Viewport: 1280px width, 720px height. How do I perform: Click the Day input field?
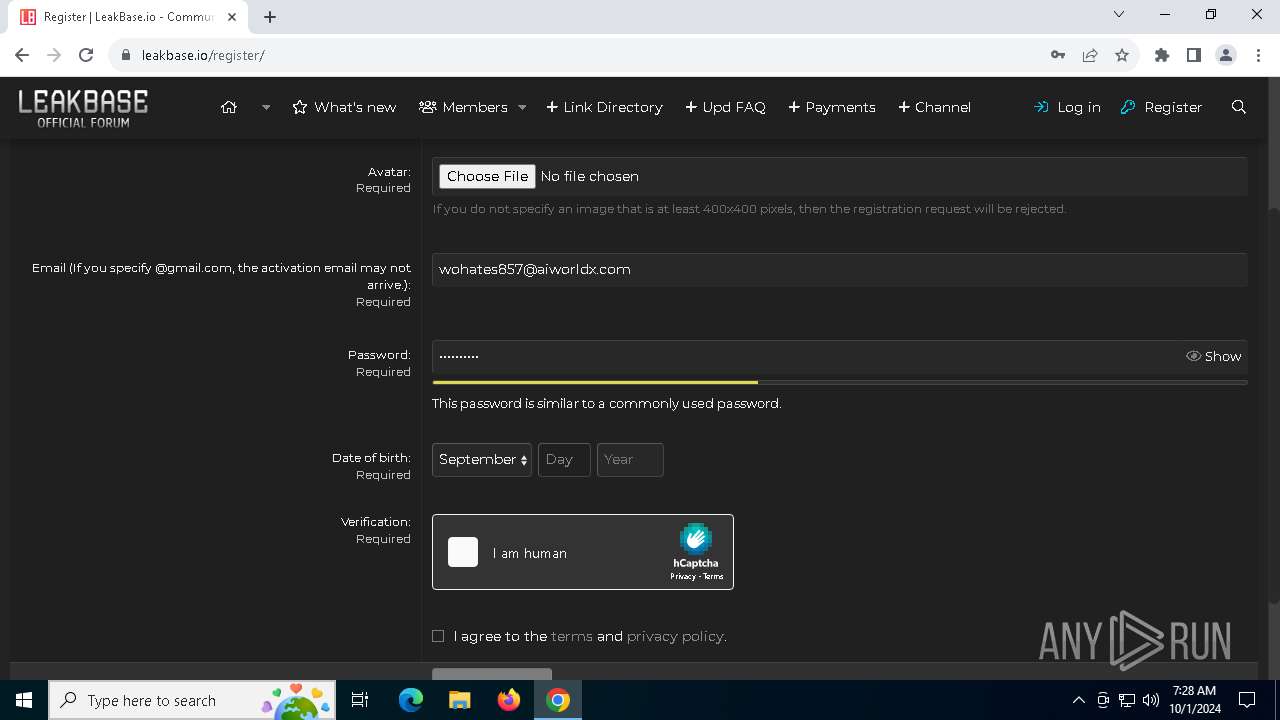pos(564,460)
